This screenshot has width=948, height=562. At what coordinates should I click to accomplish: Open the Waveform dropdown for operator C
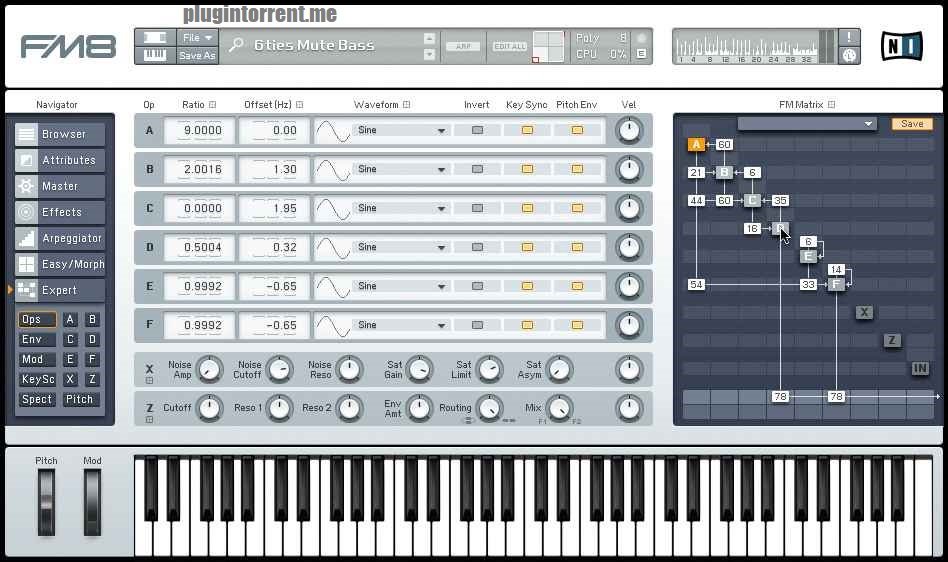coord(401,208)
